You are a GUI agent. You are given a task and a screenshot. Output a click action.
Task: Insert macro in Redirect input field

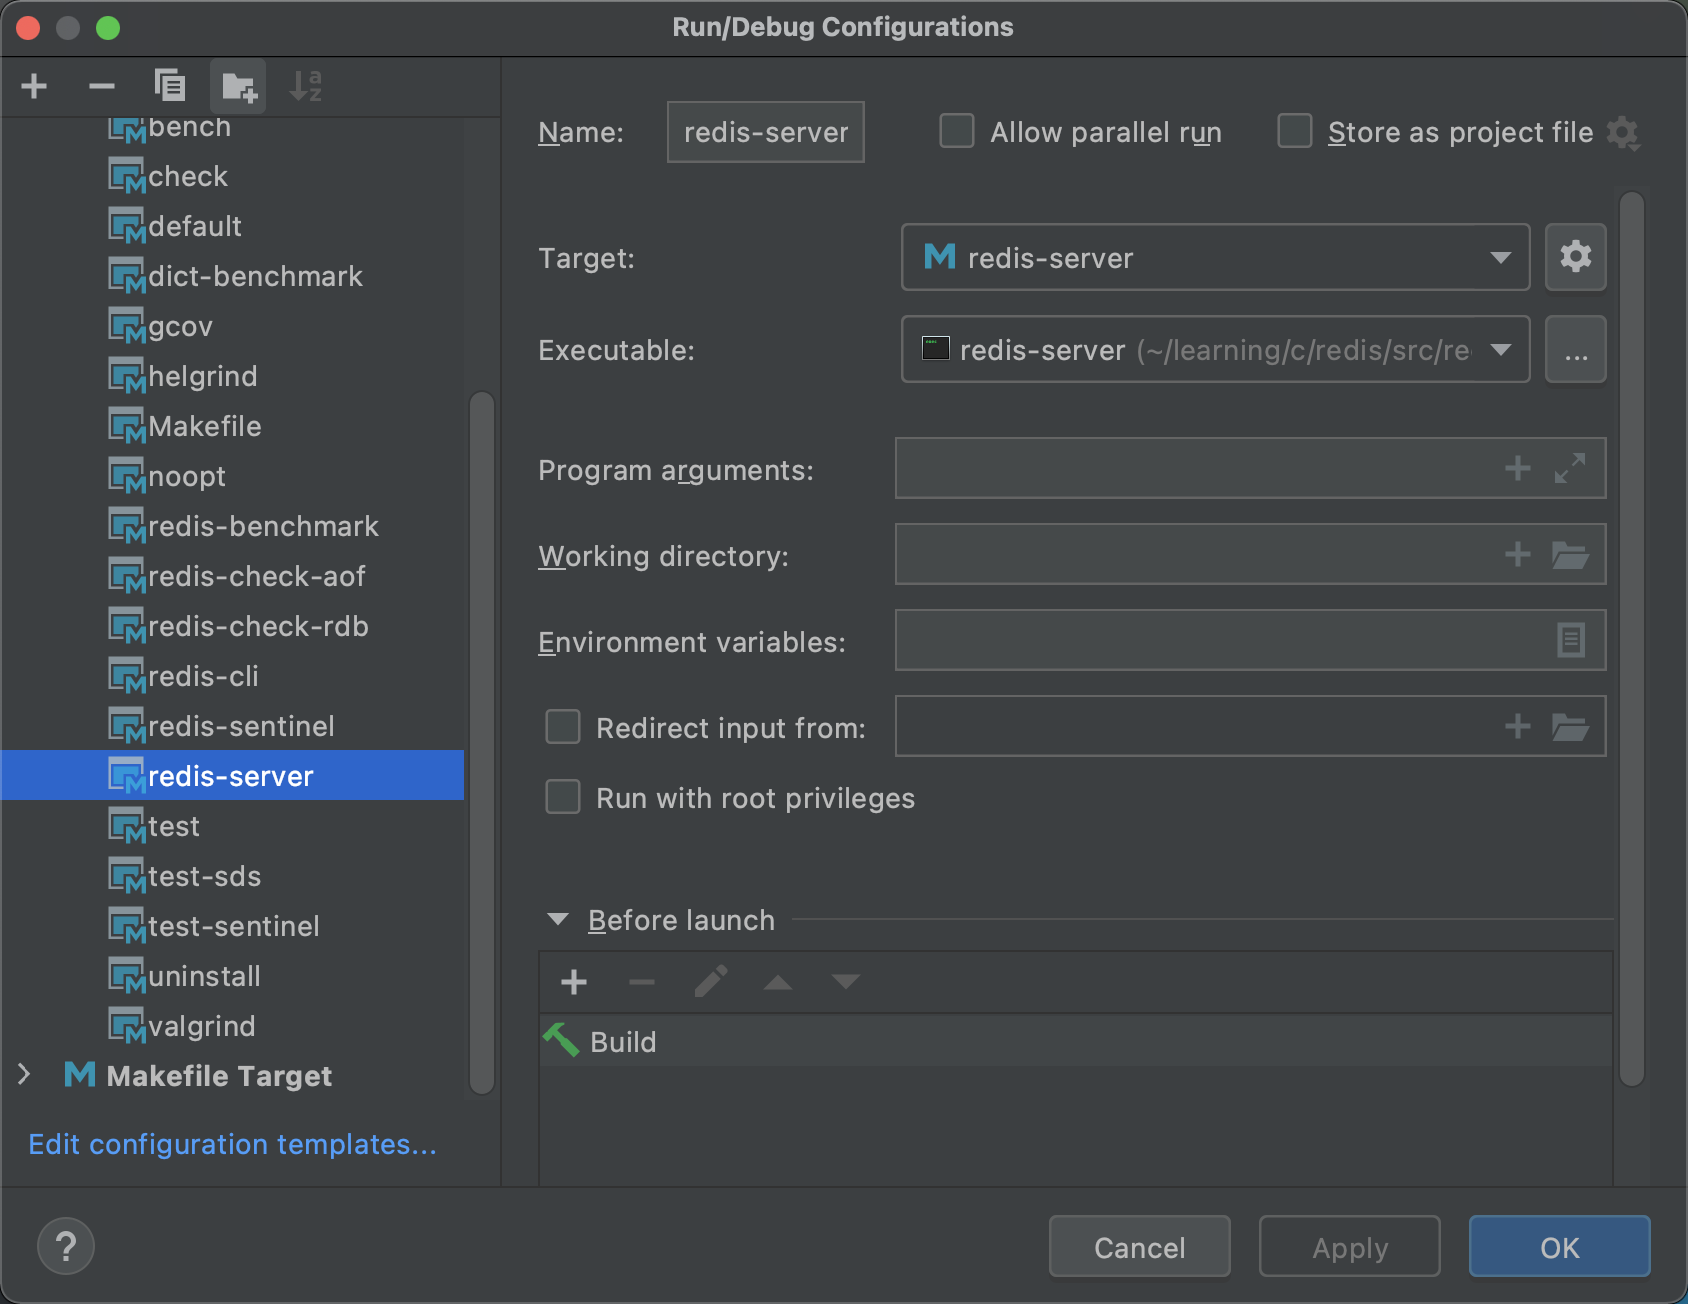click(x=1518, y=726)
